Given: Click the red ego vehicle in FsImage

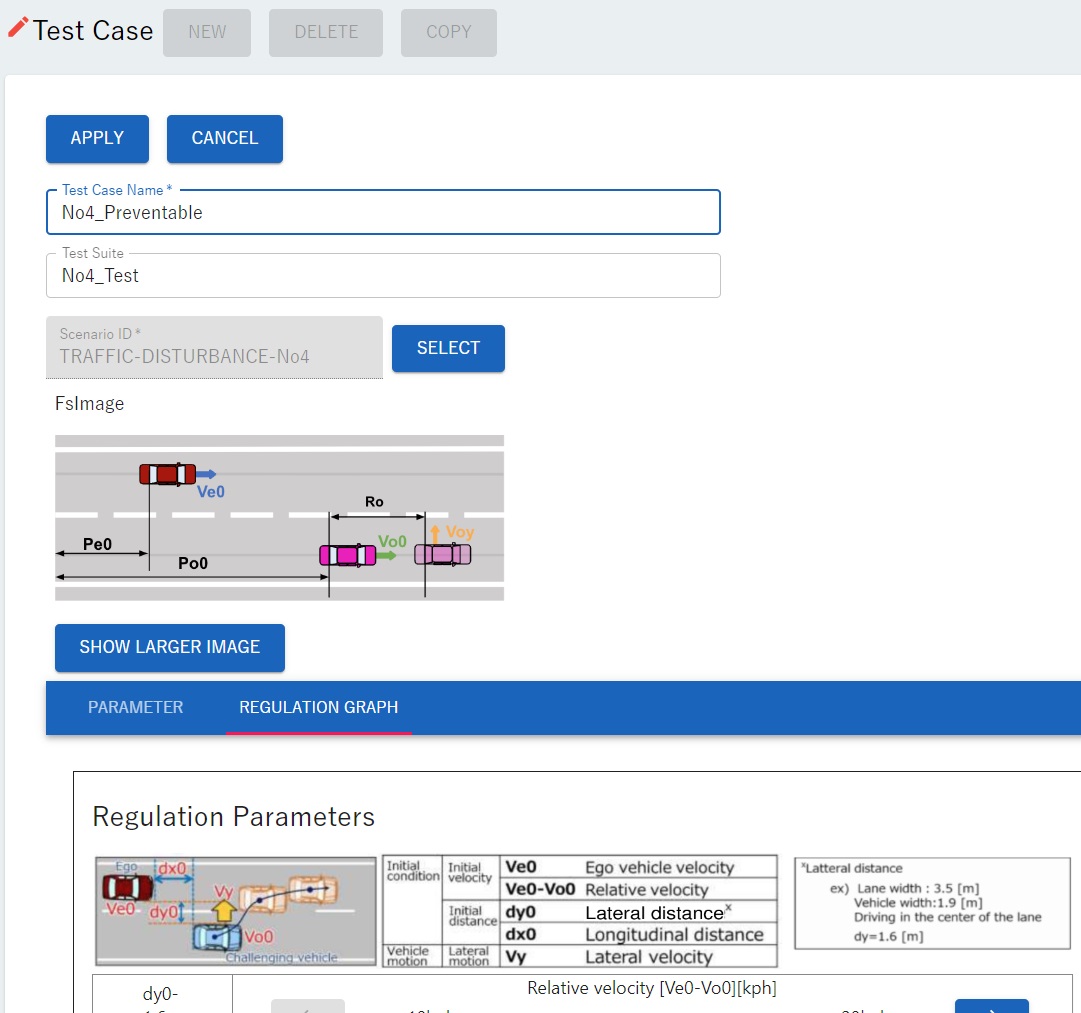Looking at the screenshot, I should [x=167, y=473].
